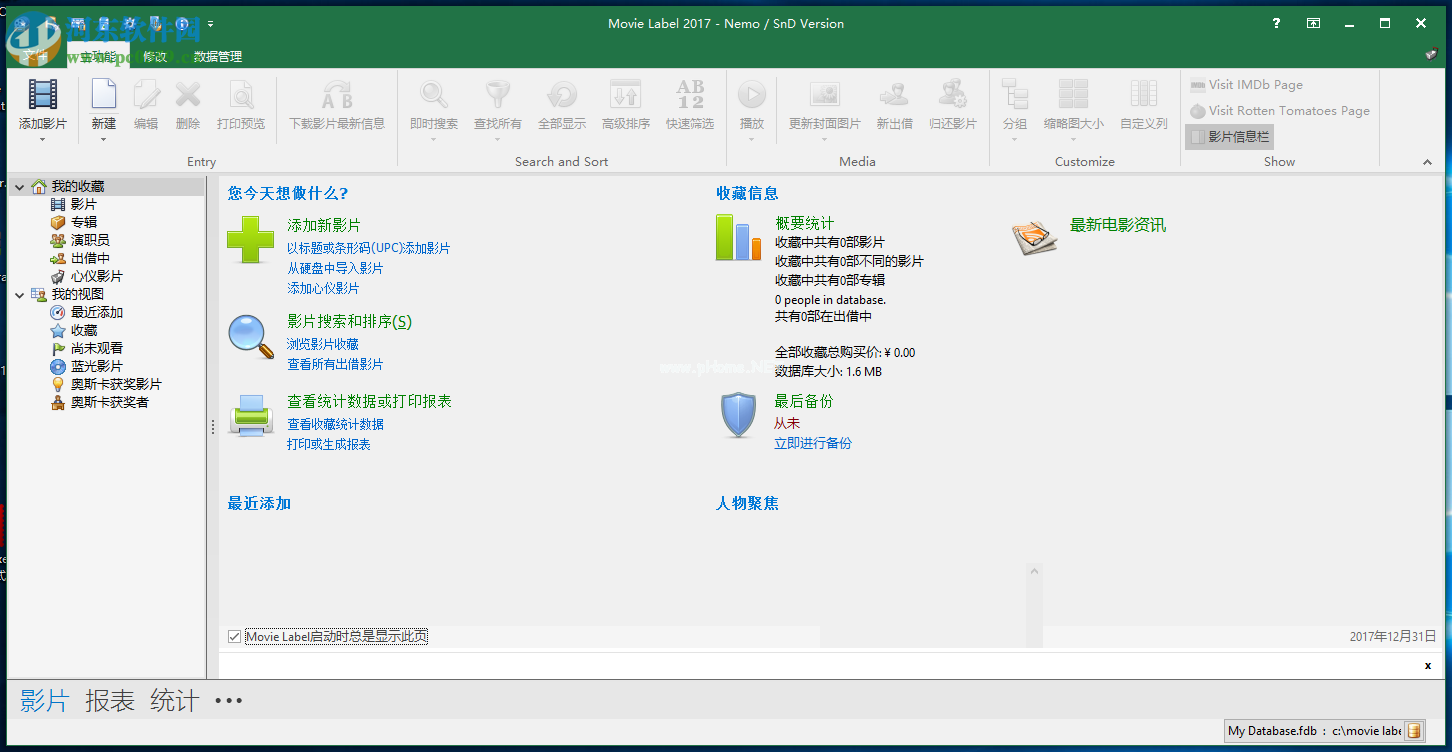
Task: Open the 统计 bottom navigation section
Action: coord(175,701)
